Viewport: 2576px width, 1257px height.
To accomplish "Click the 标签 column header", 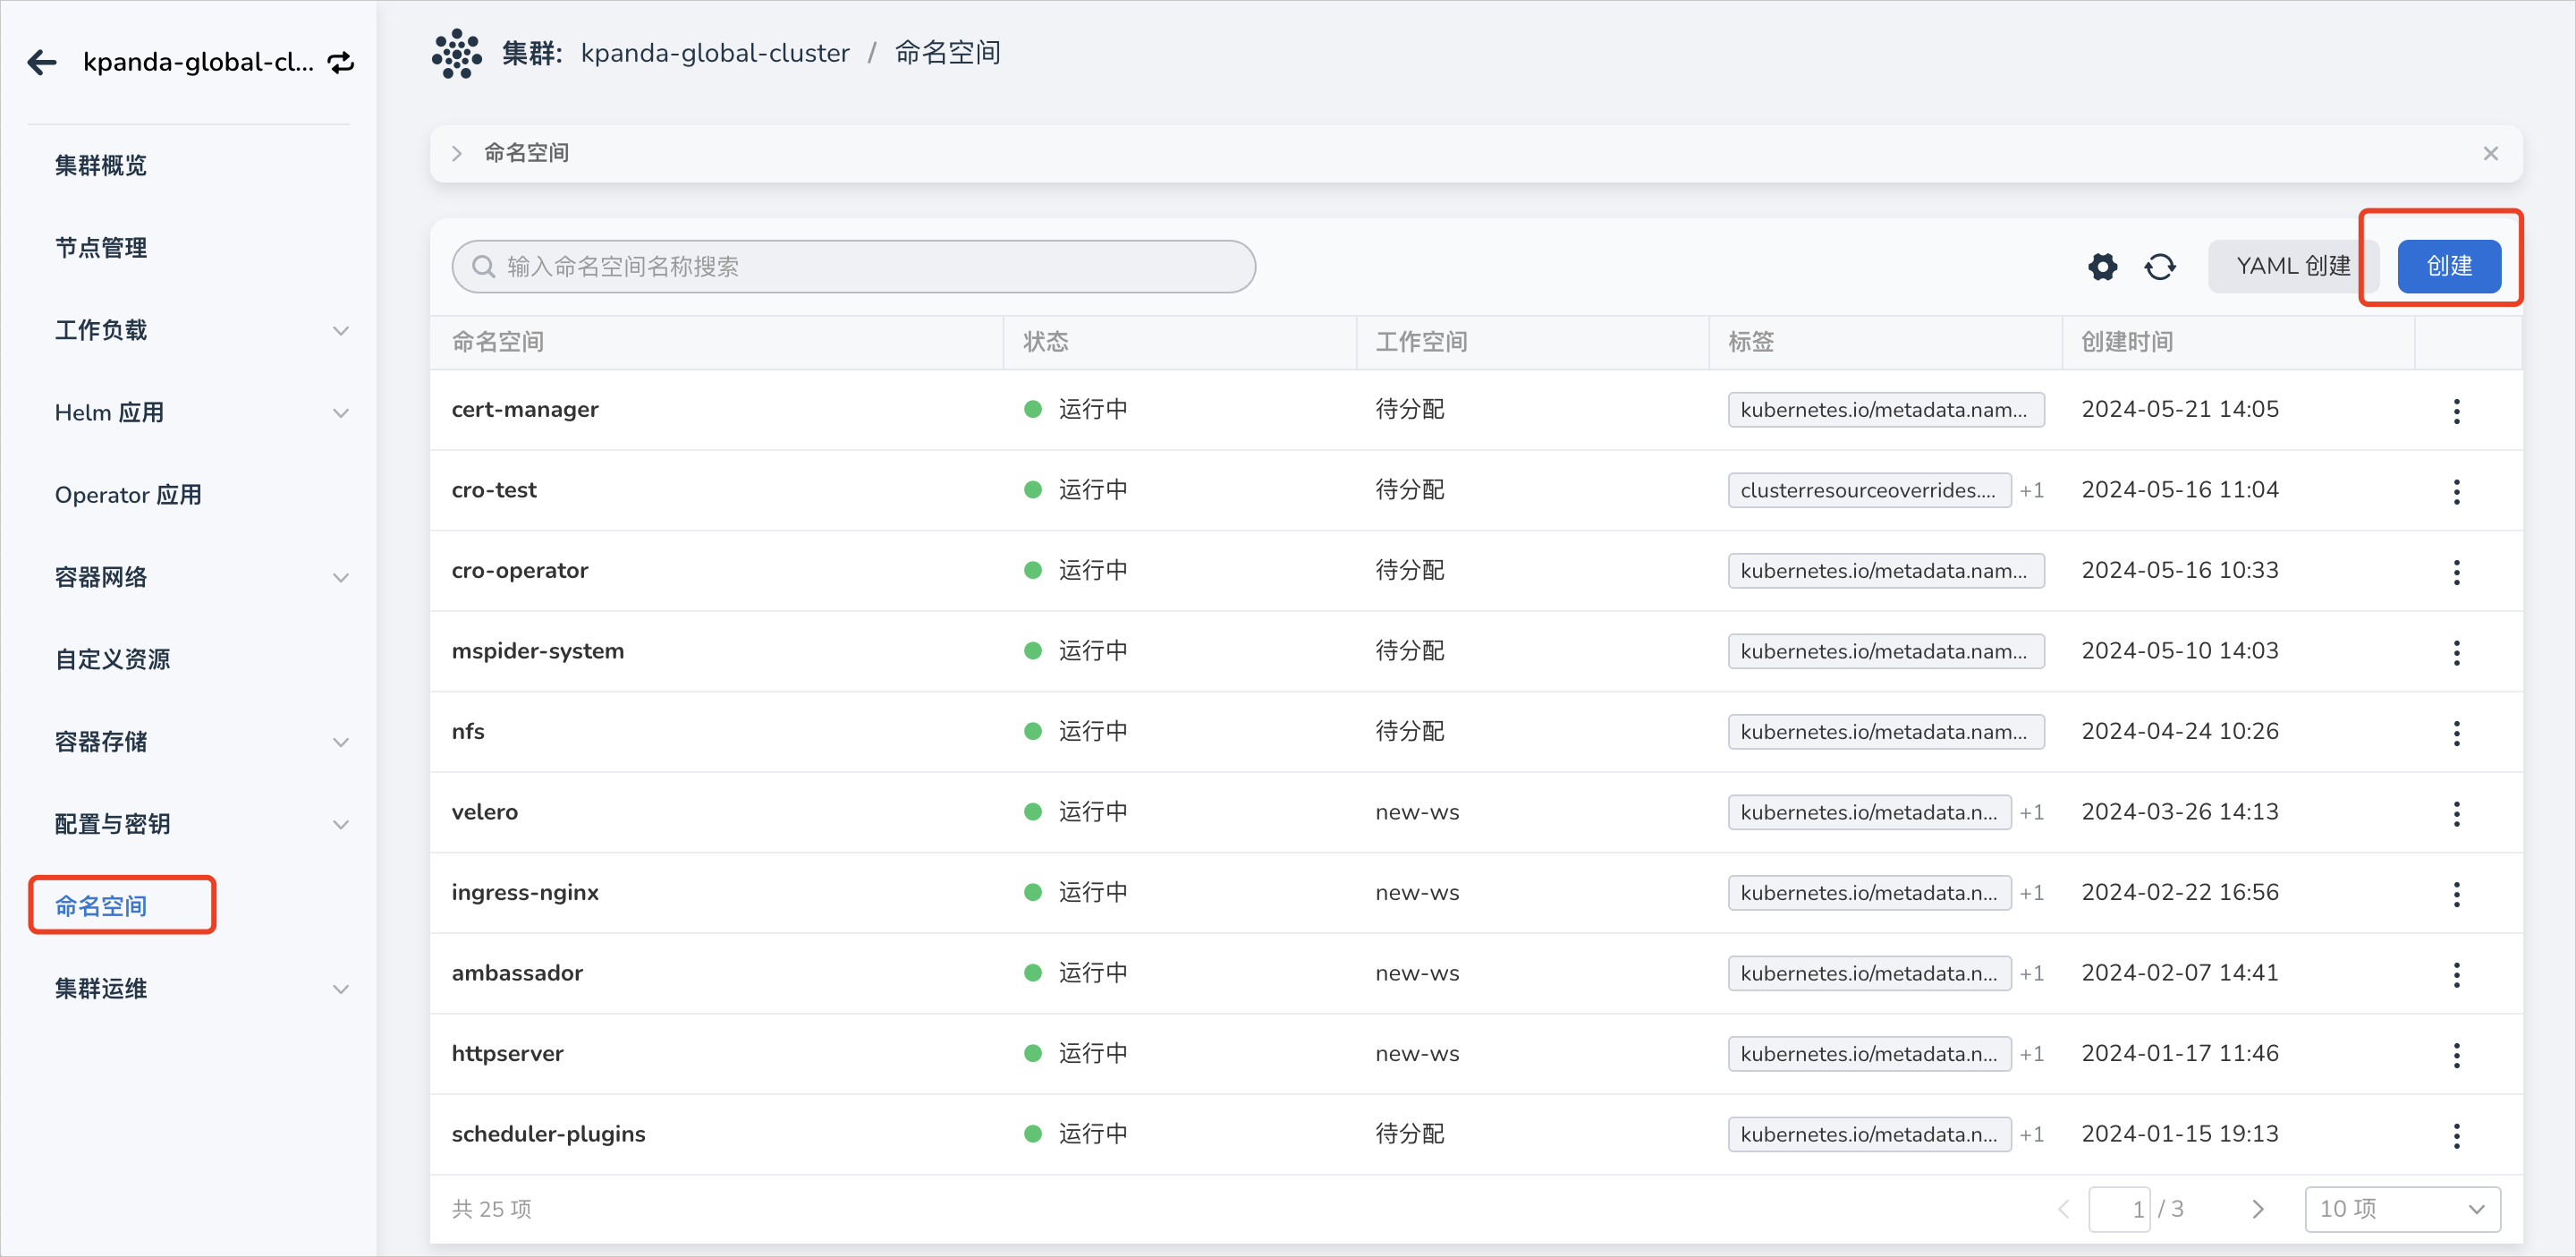I will pyautogui.click(x=1750, y=342).
